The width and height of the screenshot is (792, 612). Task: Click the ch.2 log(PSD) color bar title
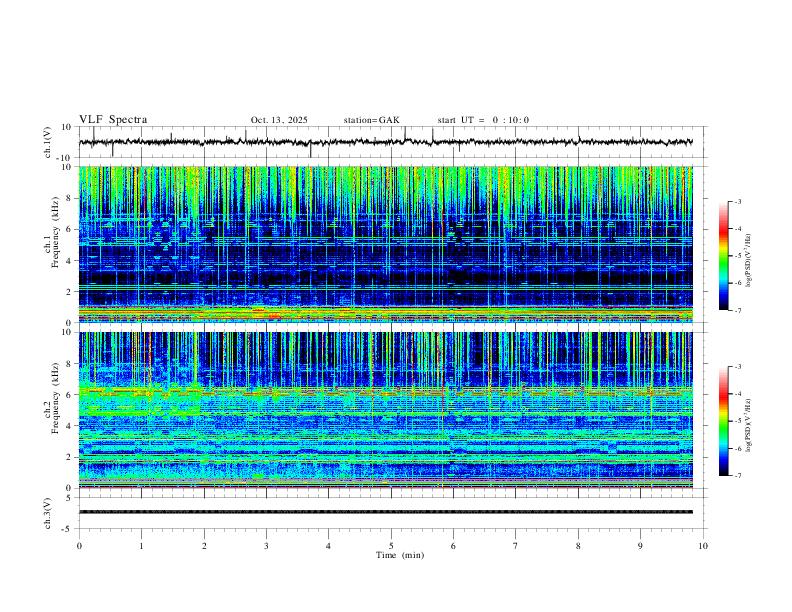coord(749,425)
